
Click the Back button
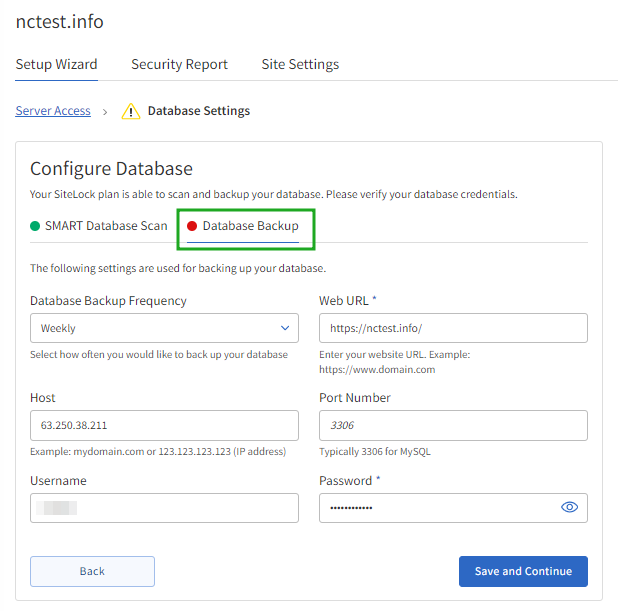(92, 571)
